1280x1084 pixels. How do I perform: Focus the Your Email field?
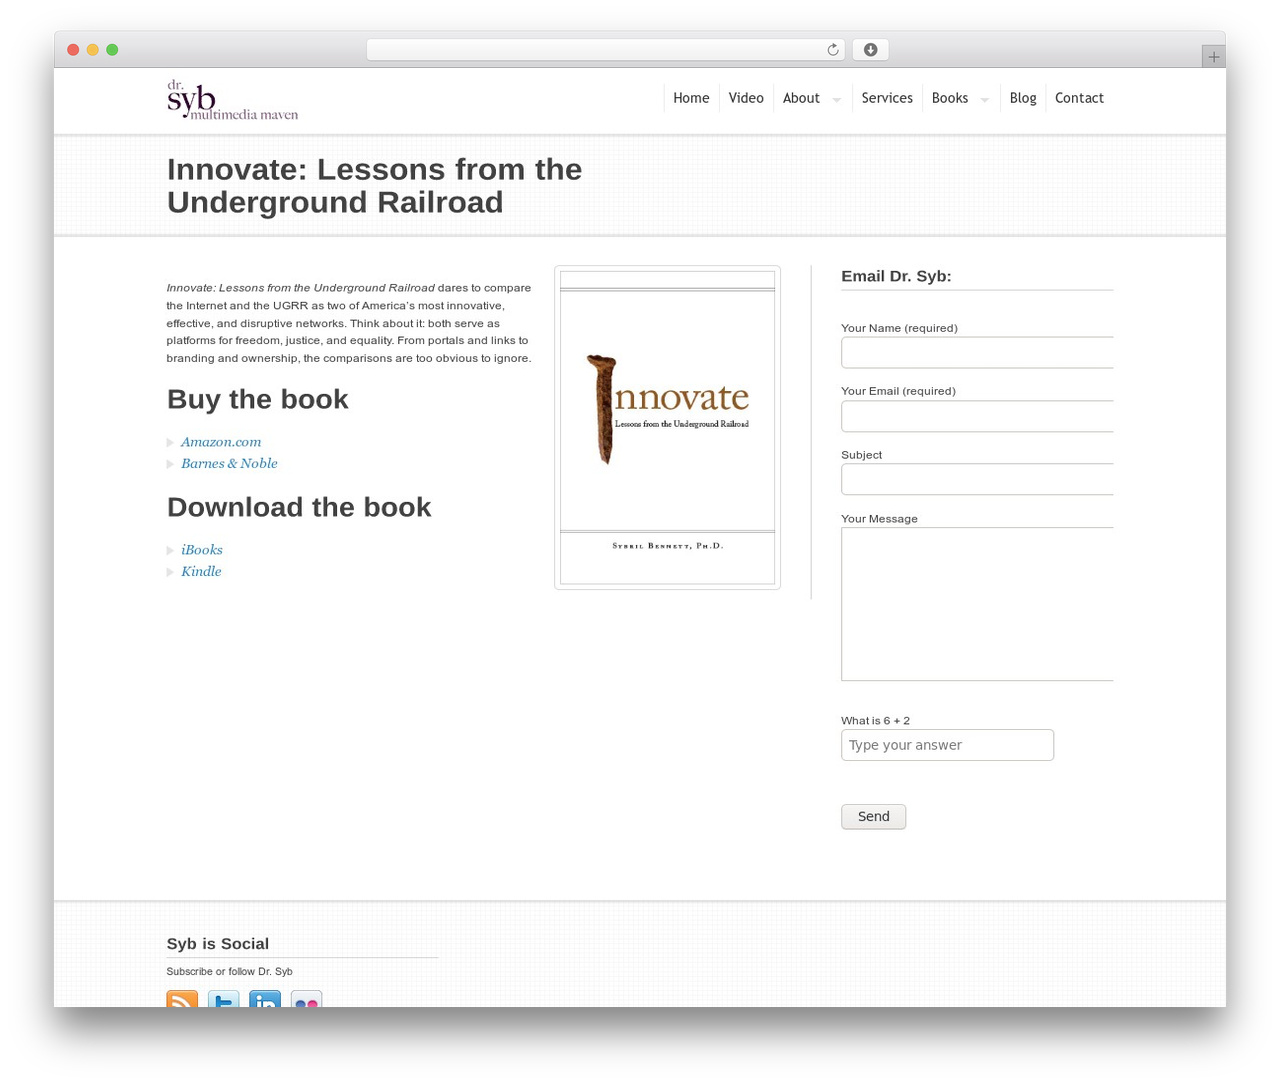click(977, 416)
